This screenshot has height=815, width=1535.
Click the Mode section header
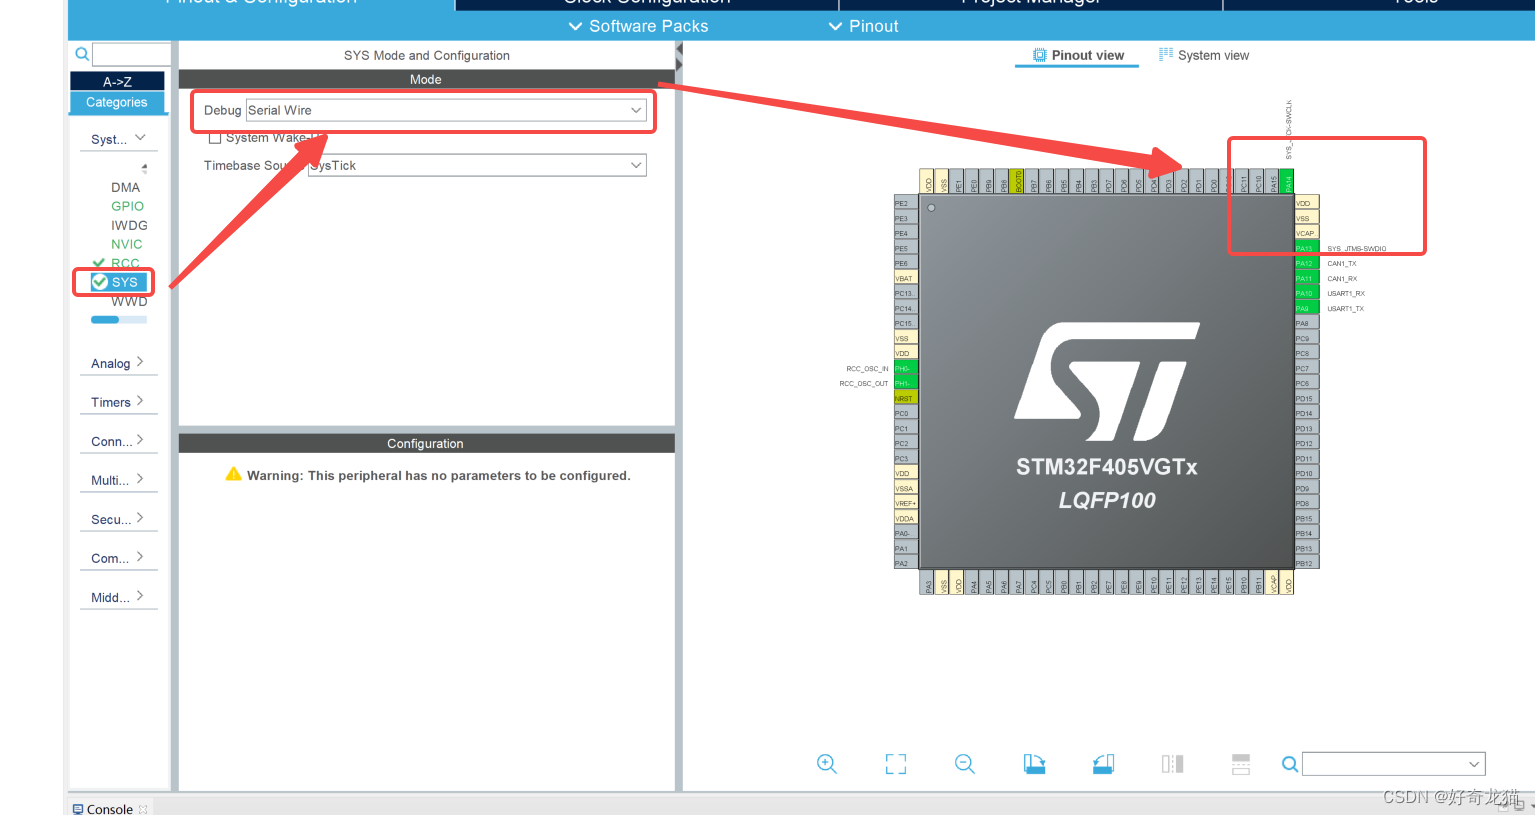426,79
